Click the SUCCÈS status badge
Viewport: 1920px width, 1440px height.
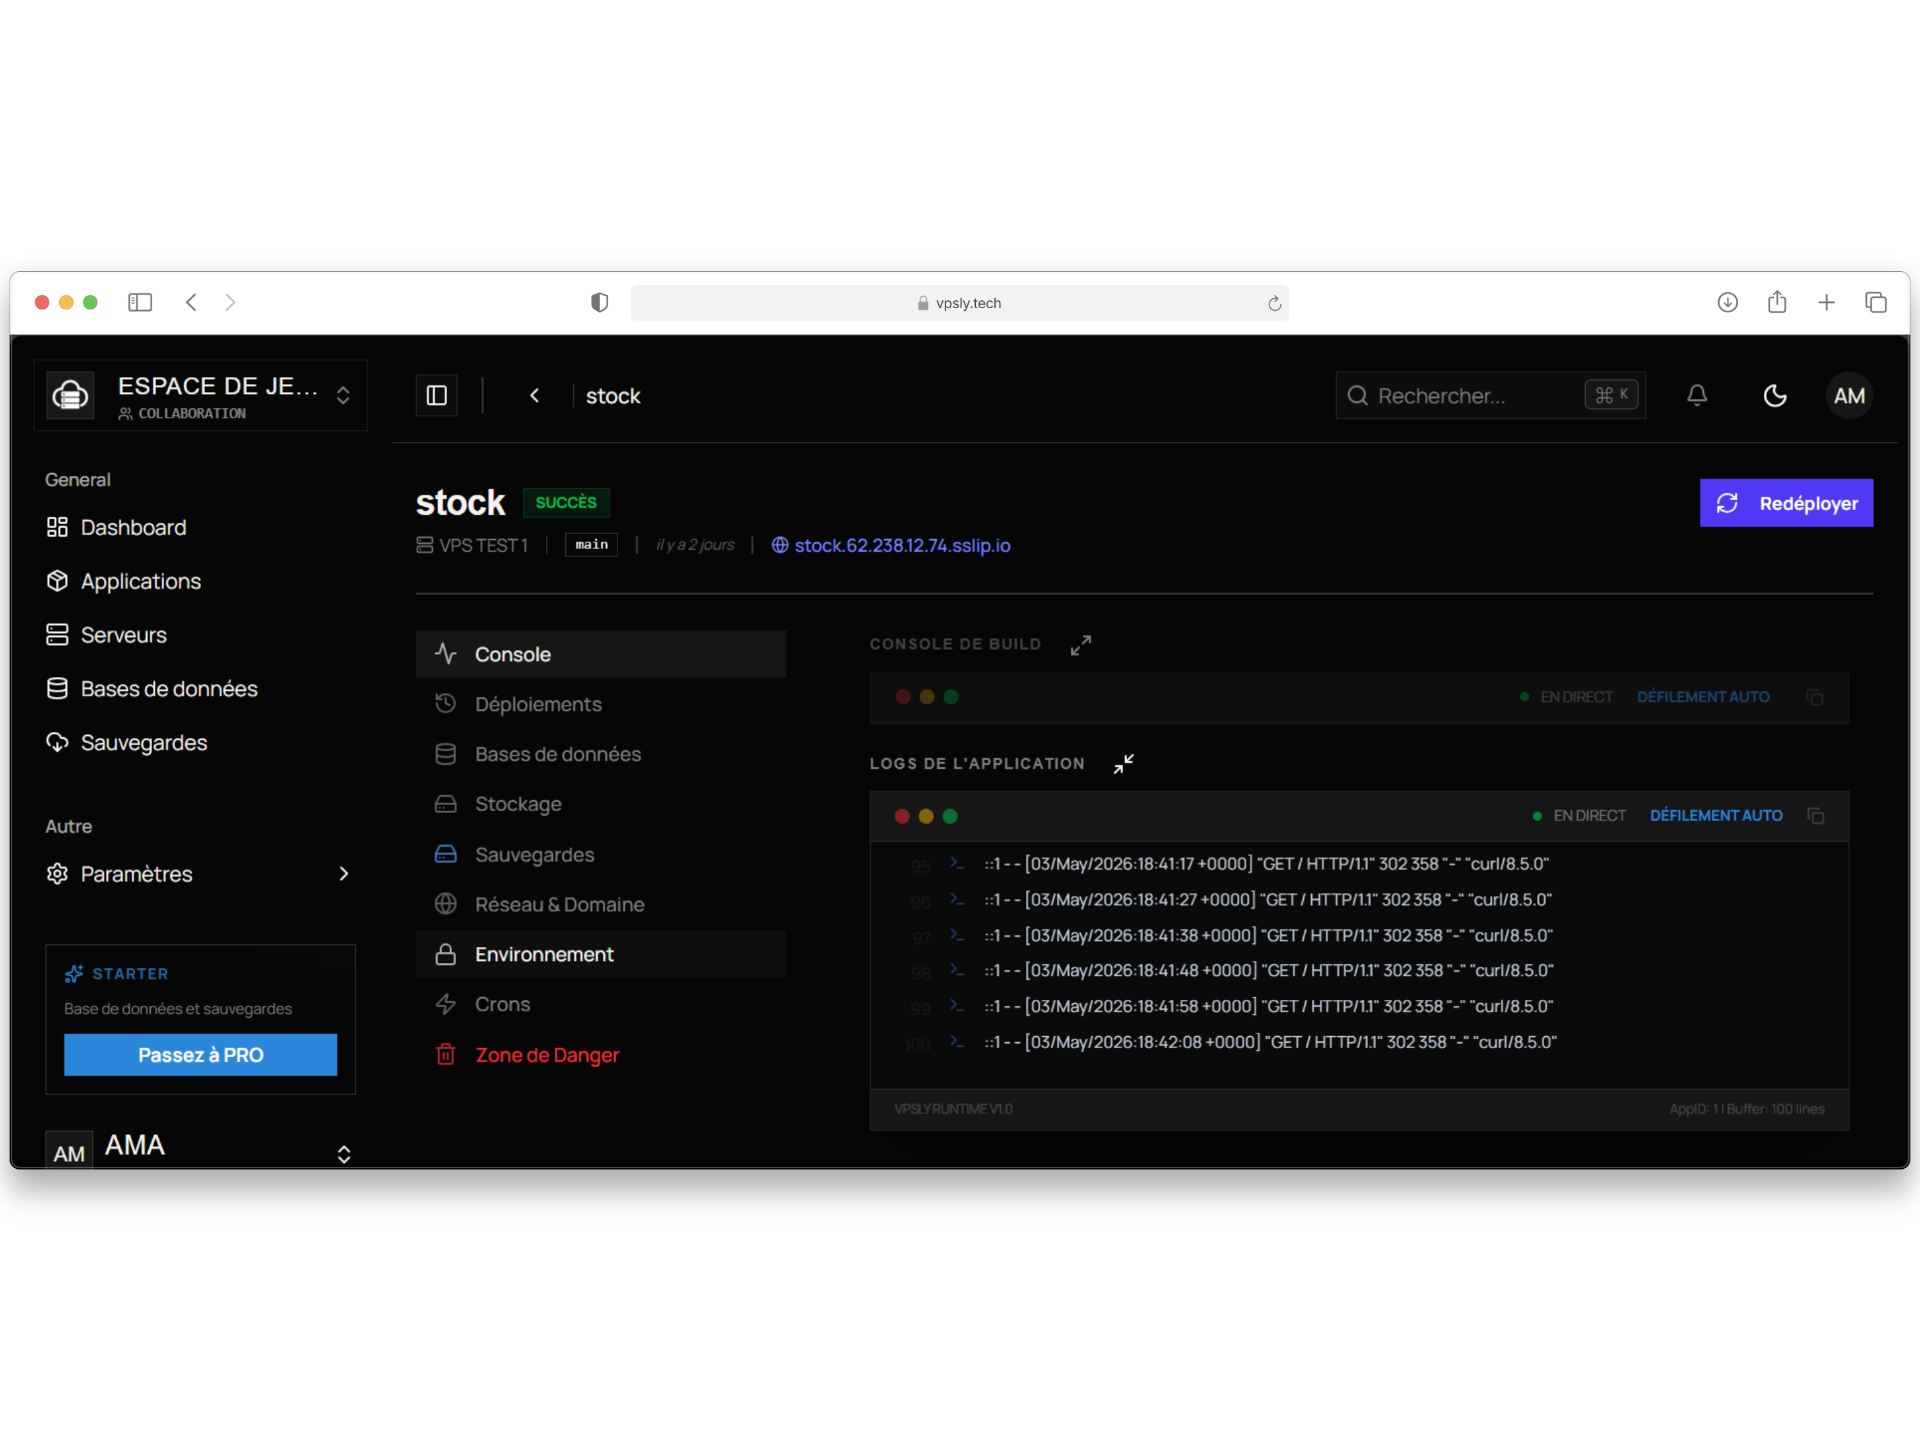point(566,502)
